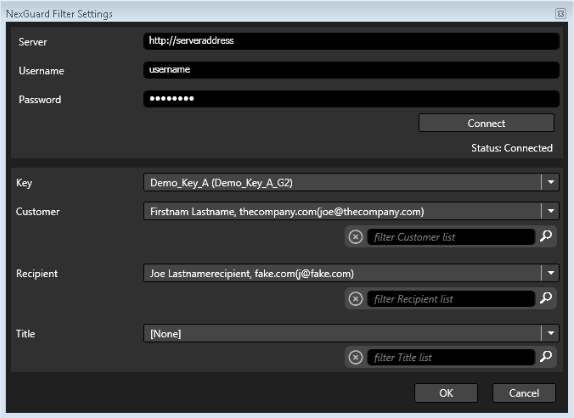Click the Status: Connected text

click(x=512, y=148)
